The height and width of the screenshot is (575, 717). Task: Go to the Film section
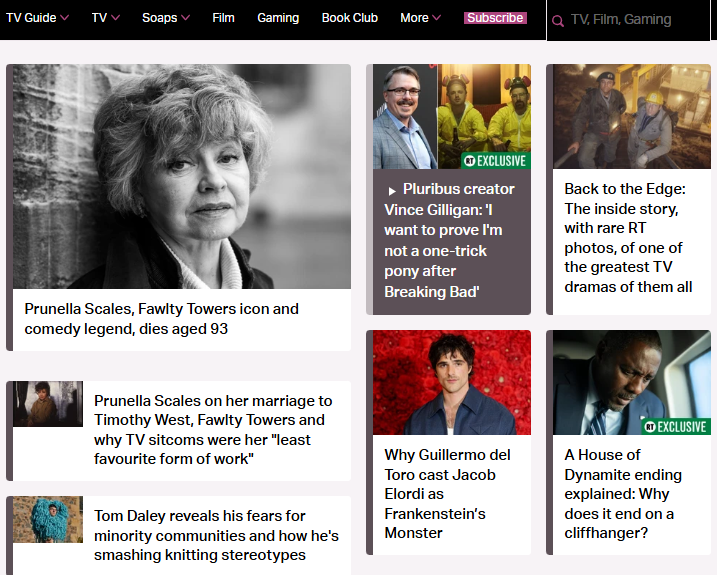[x=223, y=18]
